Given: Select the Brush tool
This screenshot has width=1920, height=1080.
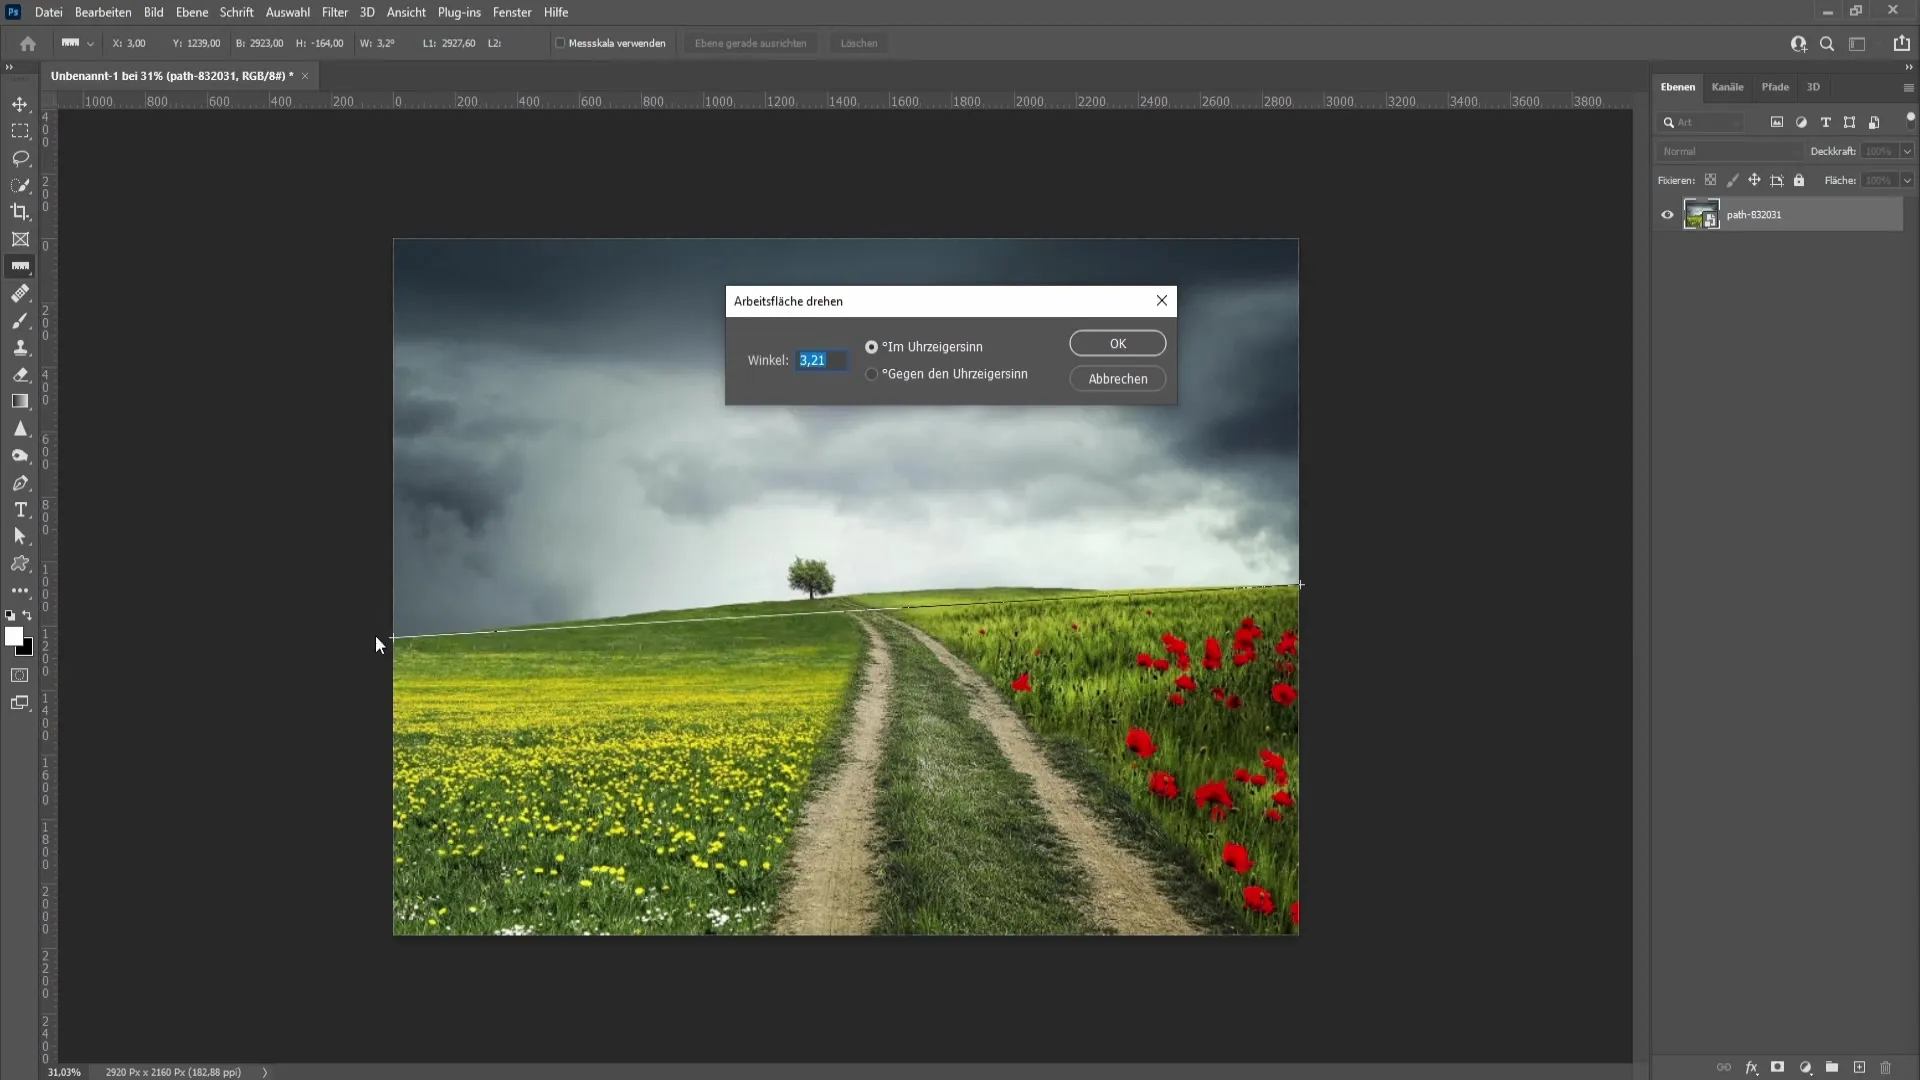Looking at the screenshot, I should tap(20, 320).
